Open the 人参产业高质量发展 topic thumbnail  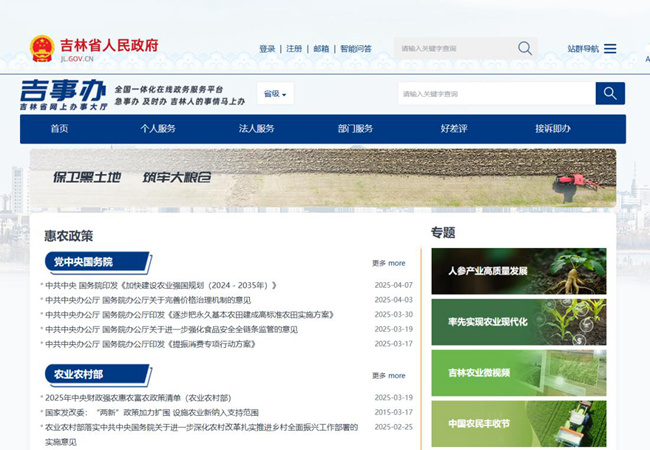click(x=518, y=271)
